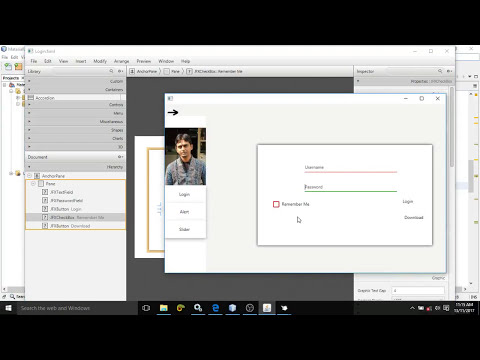Select AnchorPane row in hierarchy

(x=75, y=176)
